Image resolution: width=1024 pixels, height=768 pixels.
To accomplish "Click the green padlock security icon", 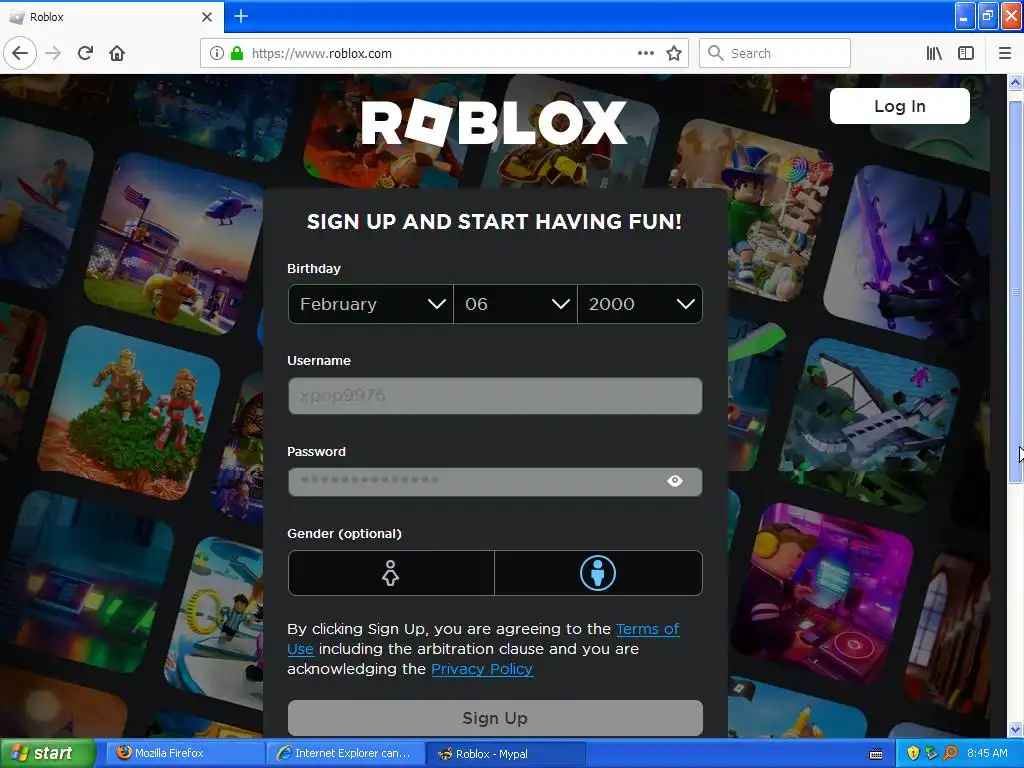I will [236, 53].
